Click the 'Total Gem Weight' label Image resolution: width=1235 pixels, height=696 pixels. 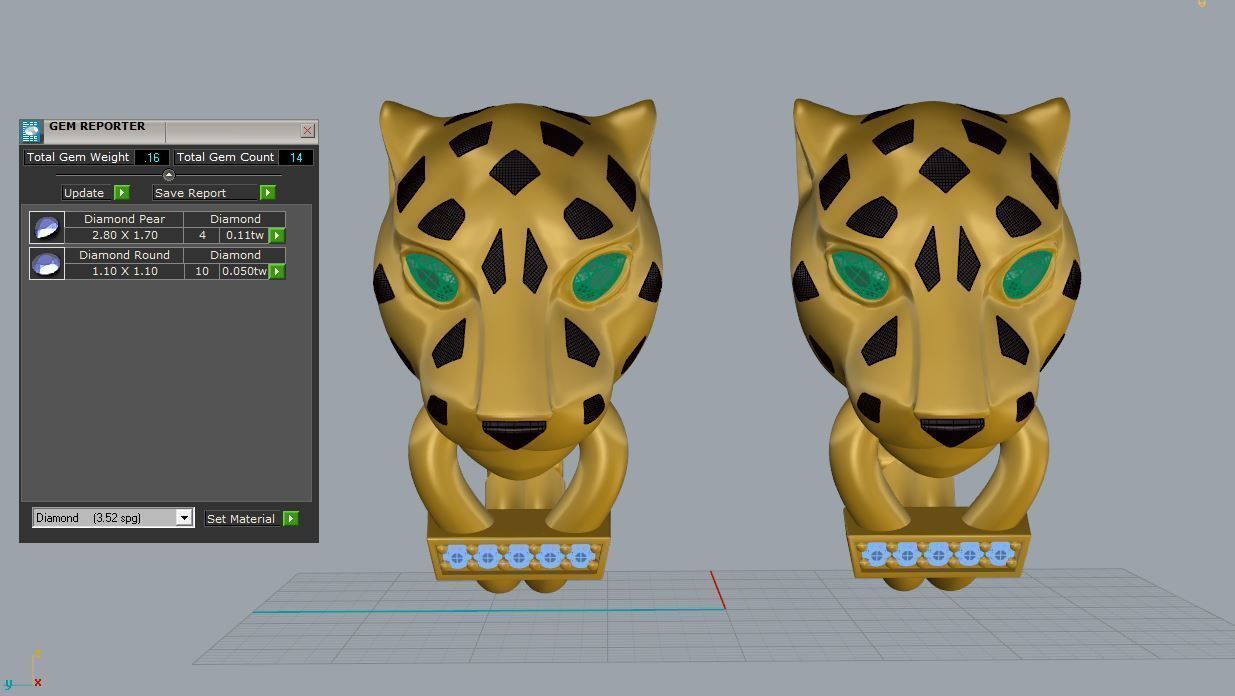78,157
